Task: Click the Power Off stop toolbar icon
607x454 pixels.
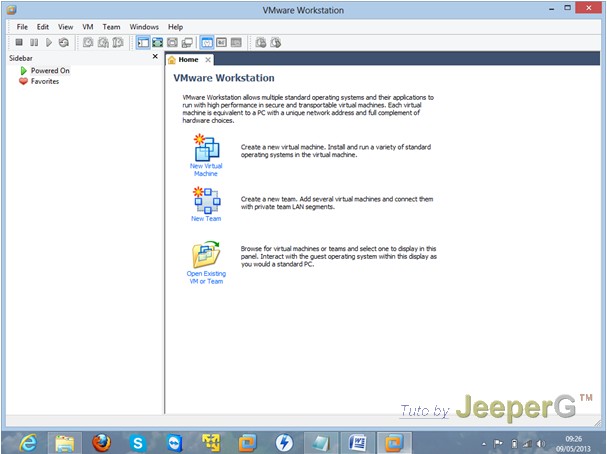Action: 19,42
